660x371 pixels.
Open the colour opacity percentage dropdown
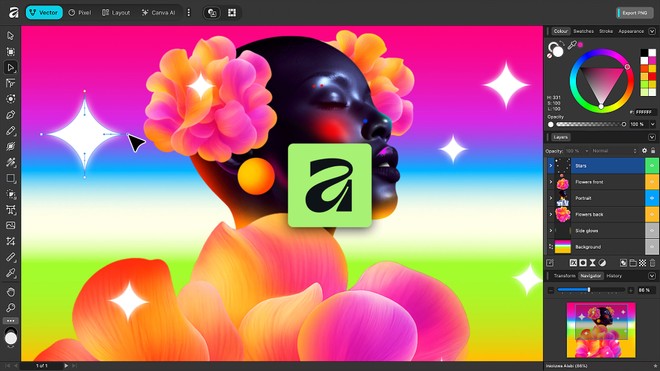652,124
